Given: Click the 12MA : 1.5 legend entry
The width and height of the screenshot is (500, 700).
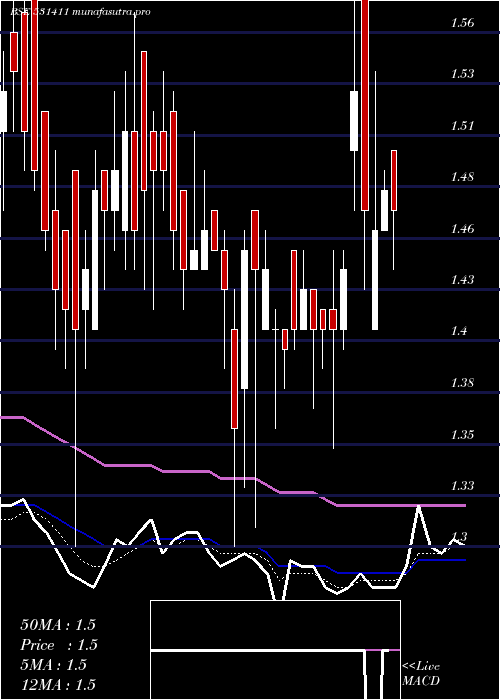Looking at the screenshot, I should (x=58, y=685).
